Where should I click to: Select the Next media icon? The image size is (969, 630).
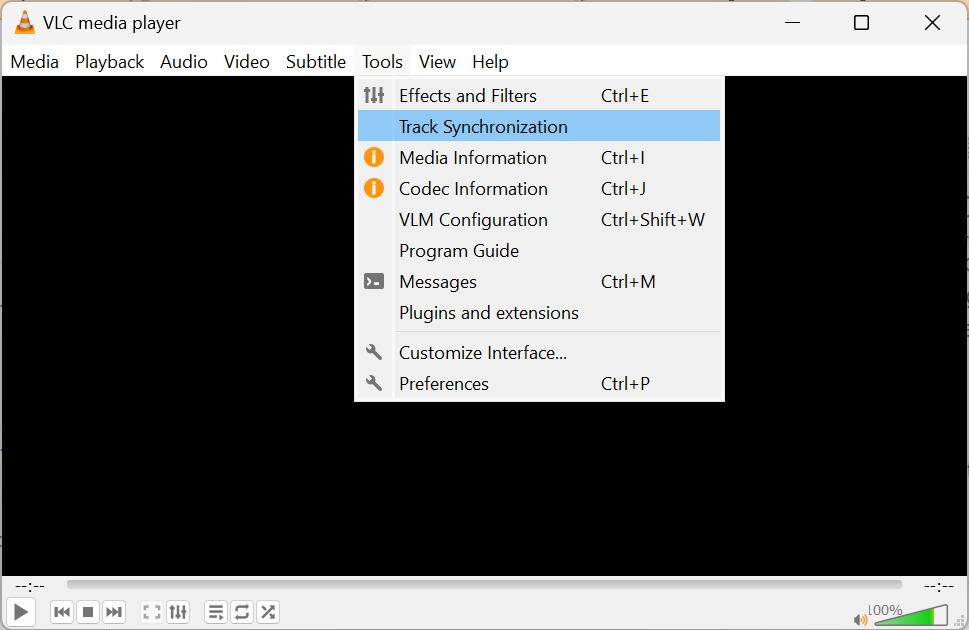pyautogui.click(x=114, y=611)
